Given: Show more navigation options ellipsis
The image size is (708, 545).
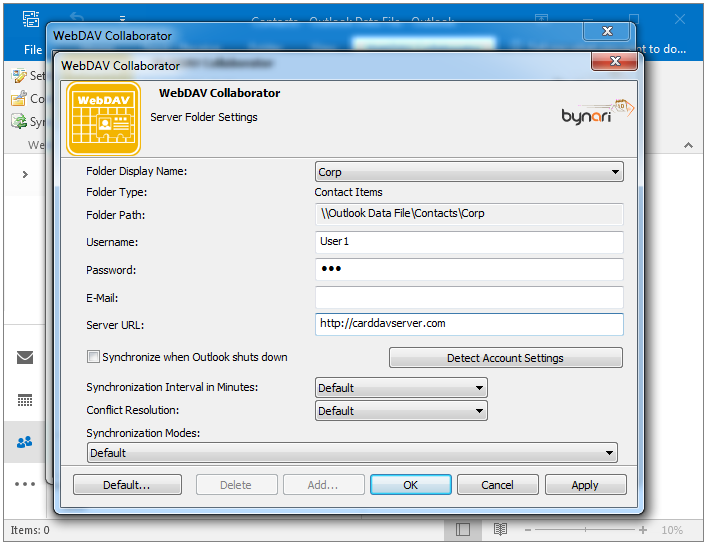Looking at the screenshot, I should [x=25, y=484].
